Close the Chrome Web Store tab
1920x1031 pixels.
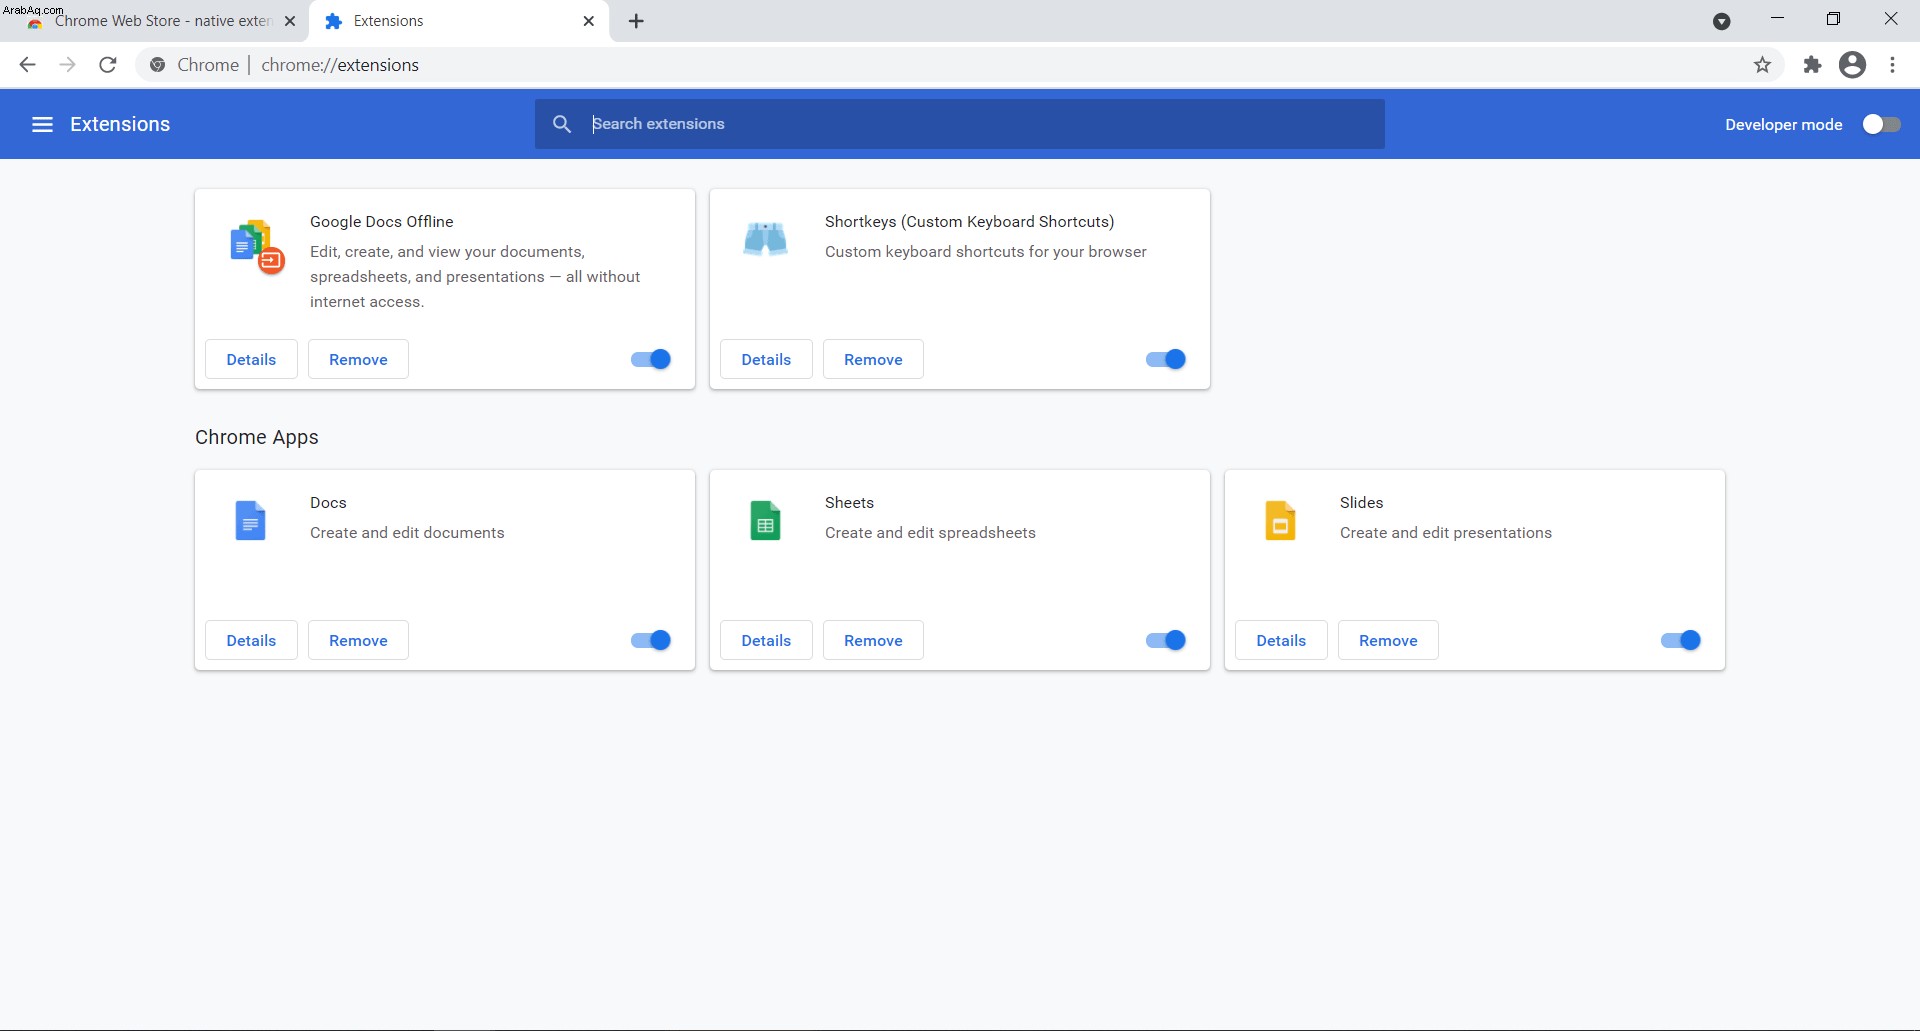[290, 21]
